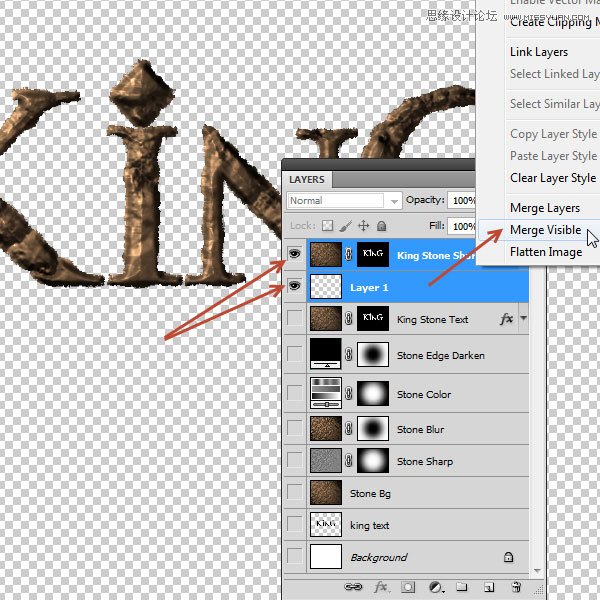Viewport: 600px width, 600px height.
Task: Choose Merge Visible from context menu
Action: point(545,230)
